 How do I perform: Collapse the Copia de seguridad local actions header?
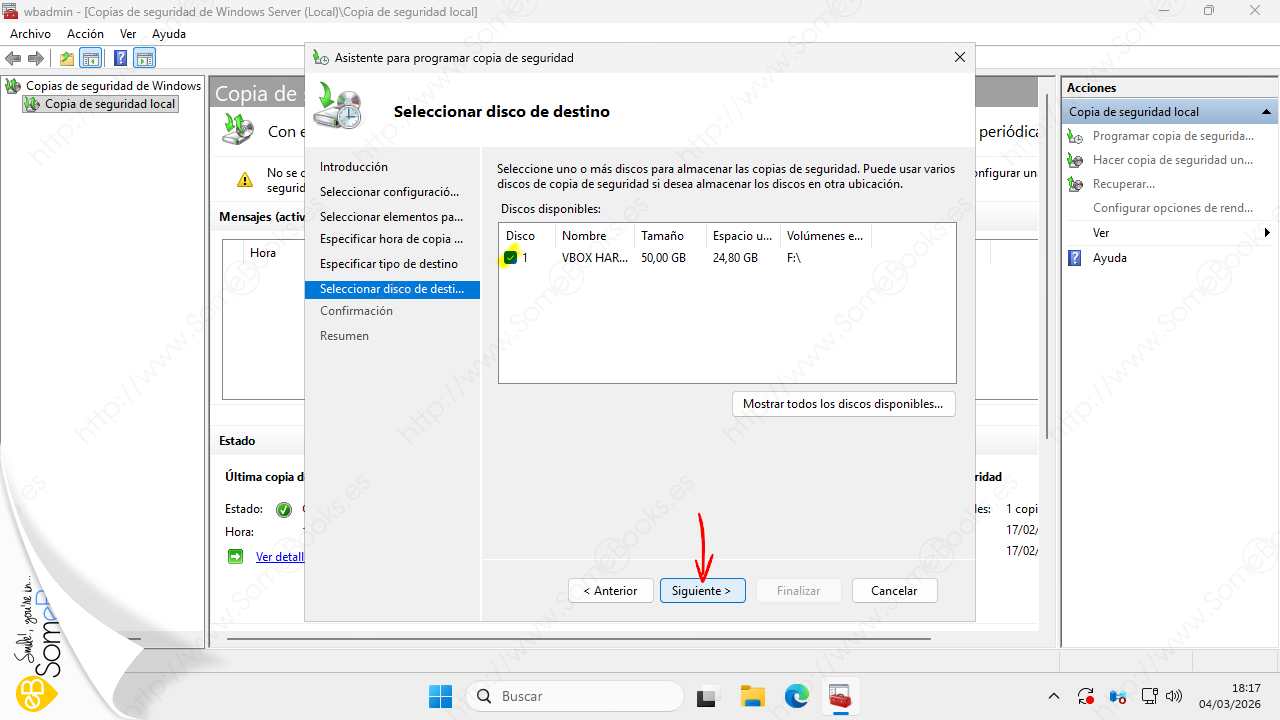coord(1266,112)
